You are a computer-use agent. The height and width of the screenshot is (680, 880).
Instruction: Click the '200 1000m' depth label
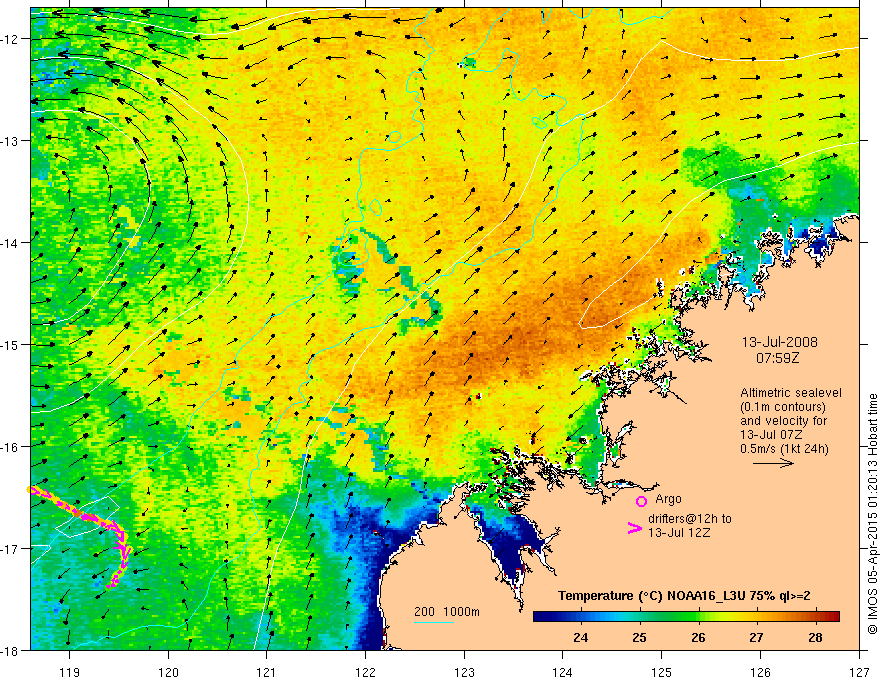click(447, 612)
